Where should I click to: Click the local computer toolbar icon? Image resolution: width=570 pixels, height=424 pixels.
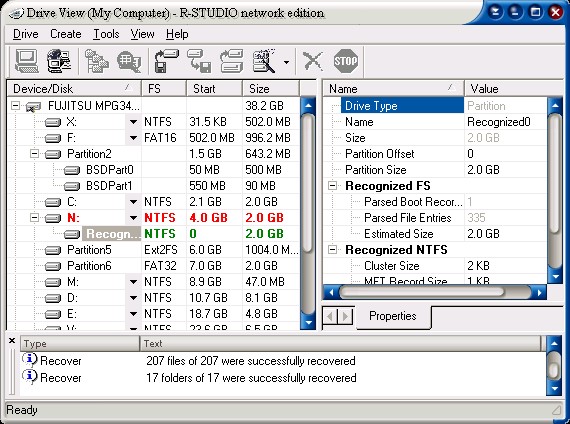pos(26,61)
